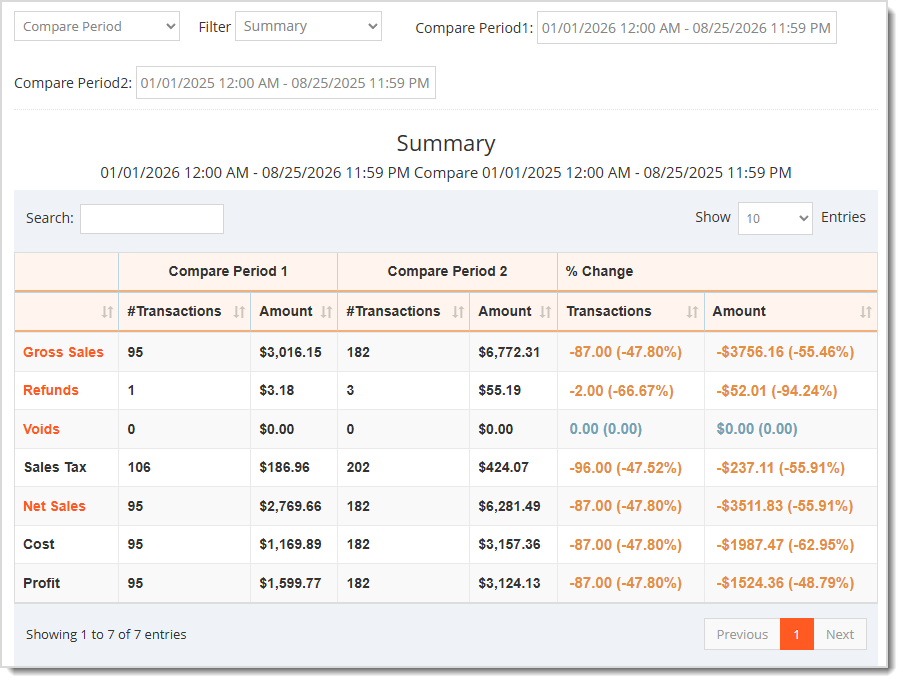Click the Cost row label
This screenshot has width=903, height=683.
(x=39, y=544)
